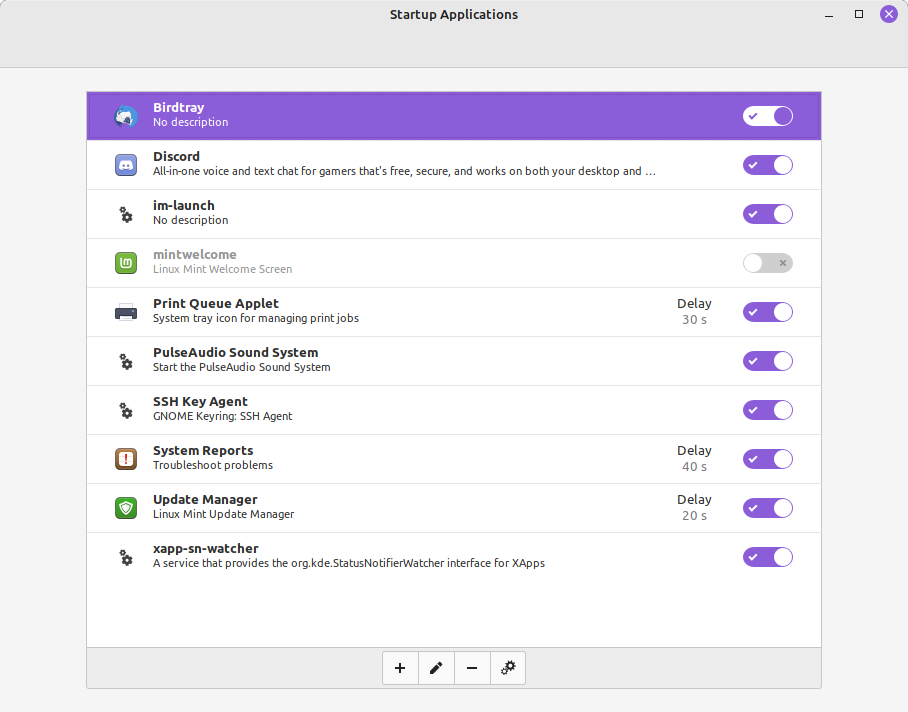Select the Birdtray entry name
This screenshot has width=908, height=712.
(178, 108)
